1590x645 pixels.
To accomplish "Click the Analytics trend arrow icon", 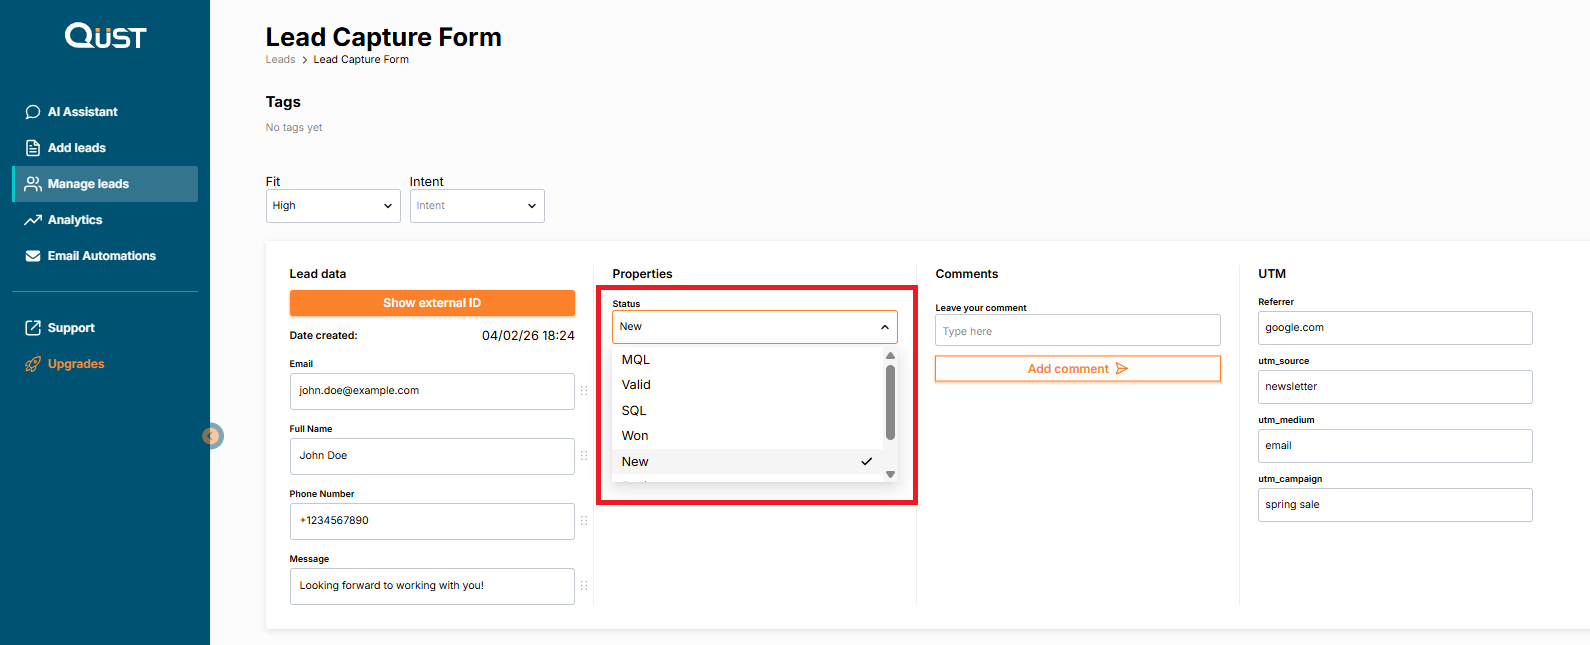I will point(33,220).
